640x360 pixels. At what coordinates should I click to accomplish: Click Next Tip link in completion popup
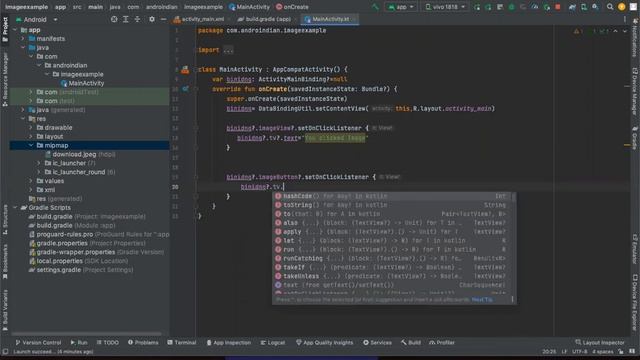(482, 300)
